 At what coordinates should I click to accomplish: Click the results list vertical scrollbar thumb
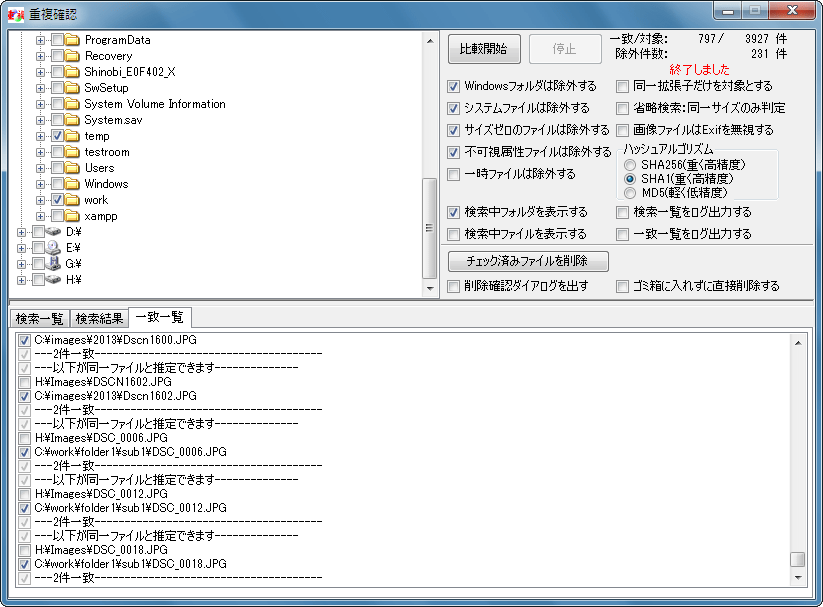point(797,559)
